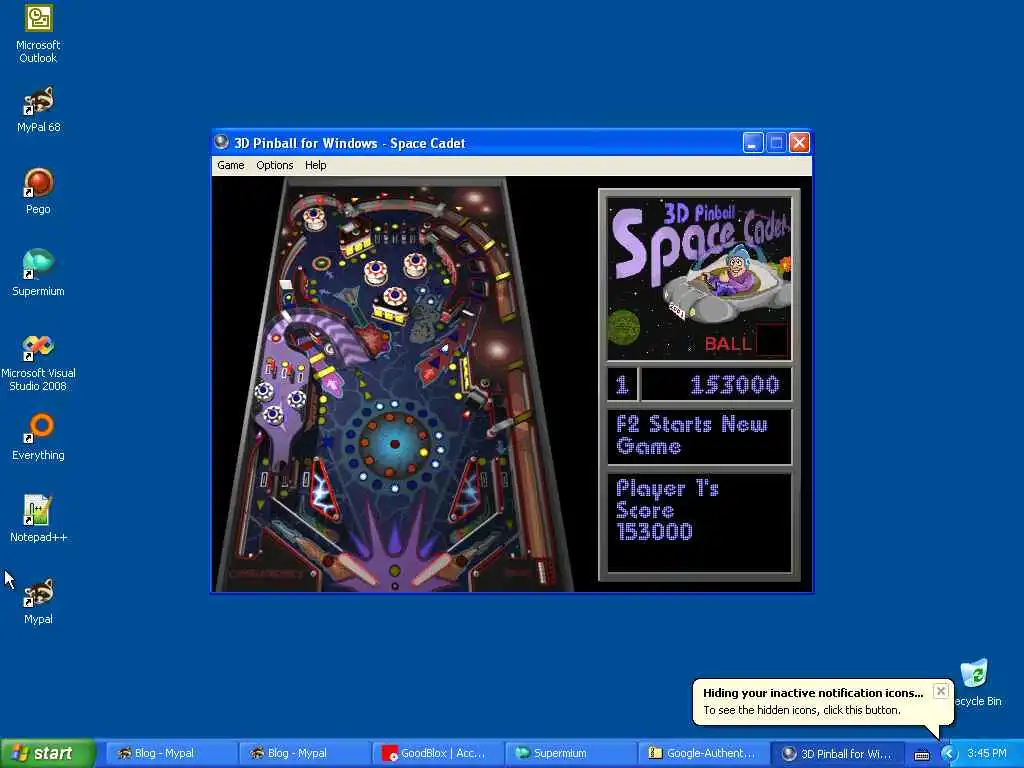
Task: Select the Notepad++ desktop icon
Action: [x=38, y=519]
